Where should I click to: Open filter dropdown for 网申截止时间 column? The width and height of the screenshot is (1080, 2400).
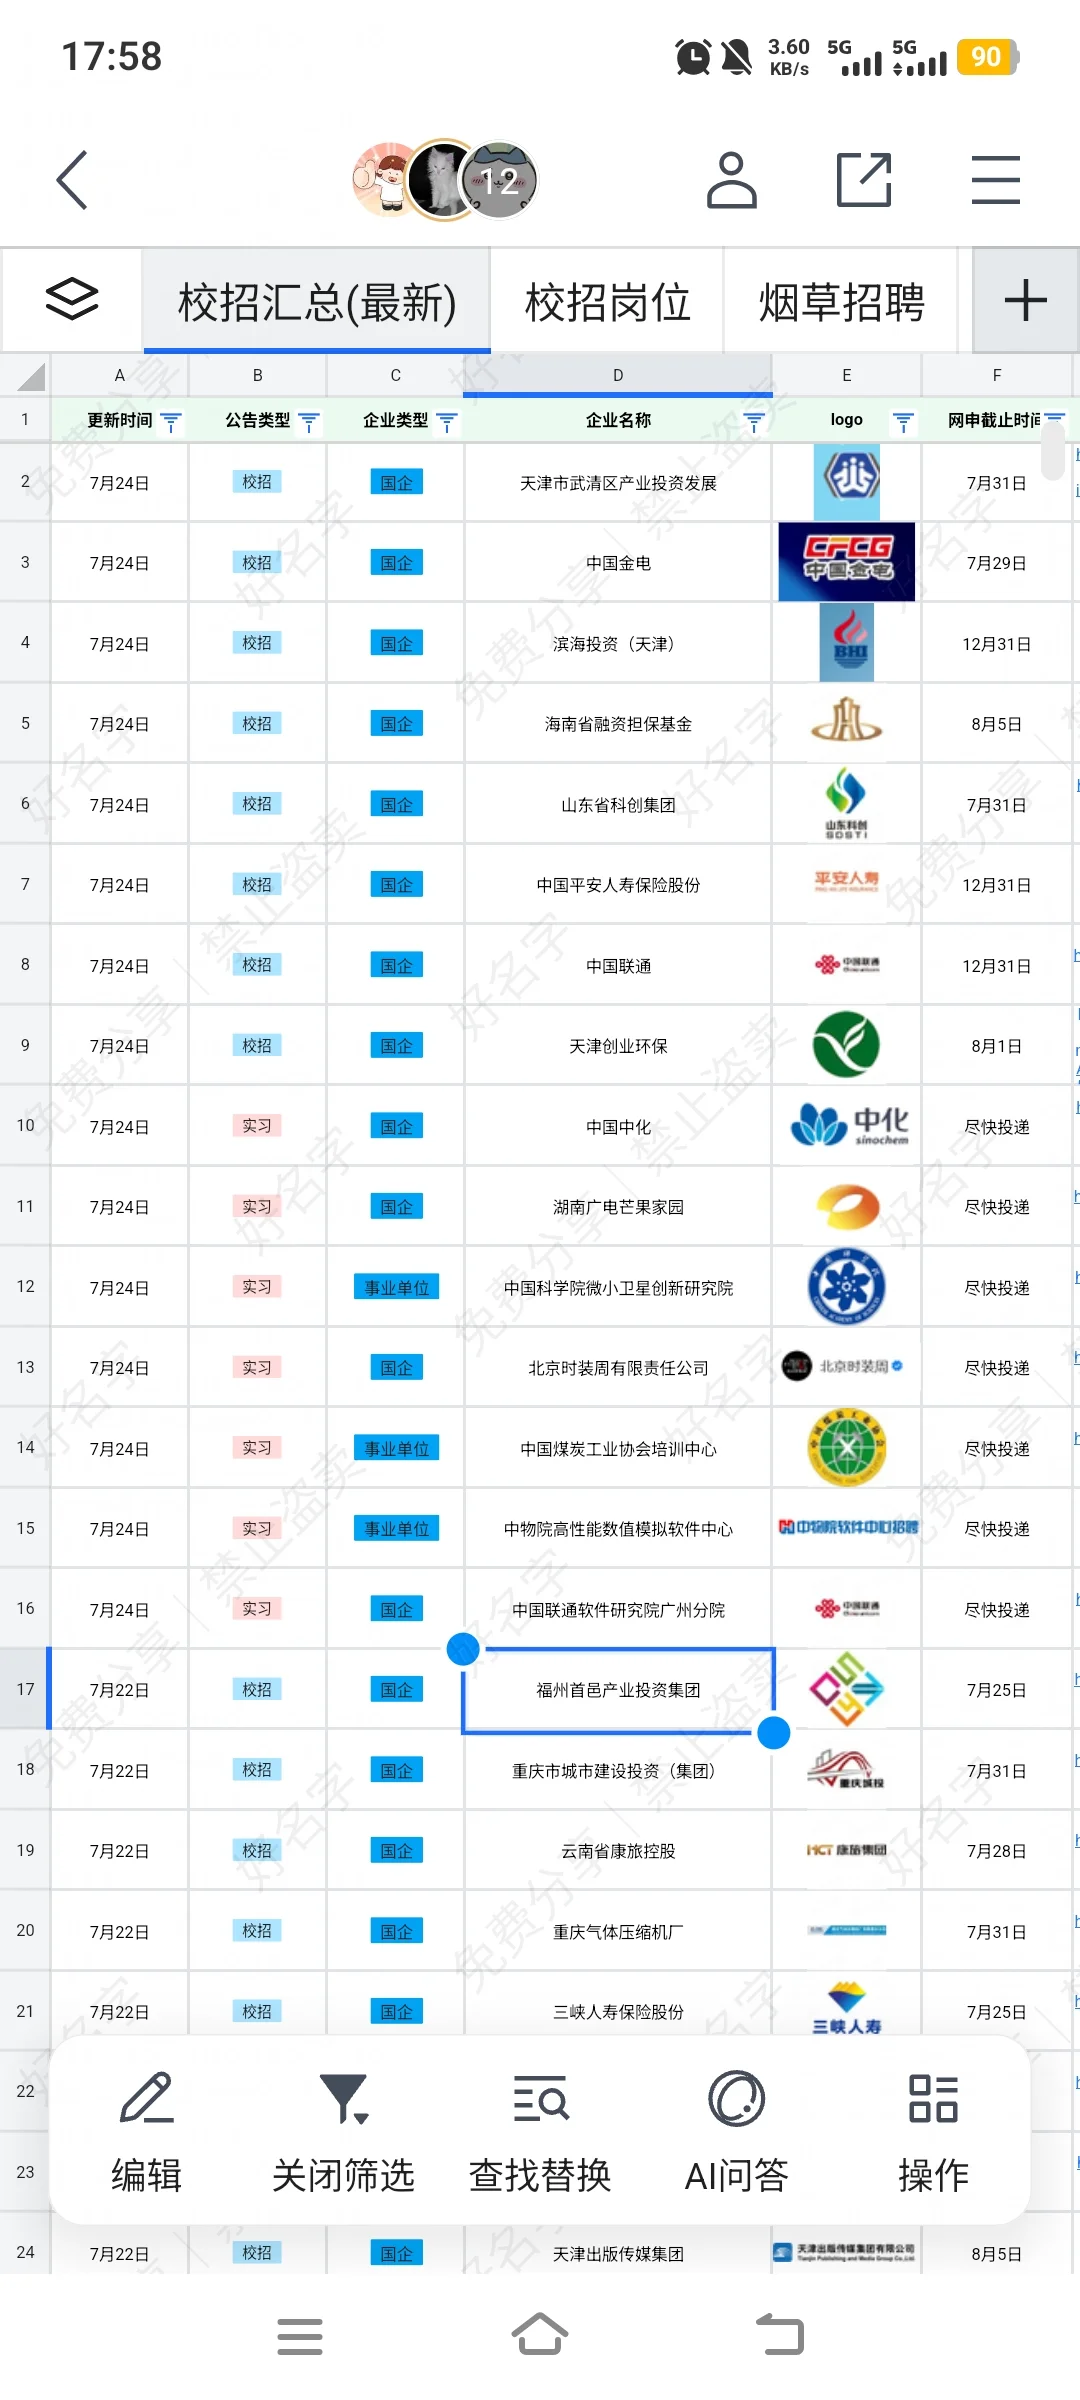(1054, 420)
